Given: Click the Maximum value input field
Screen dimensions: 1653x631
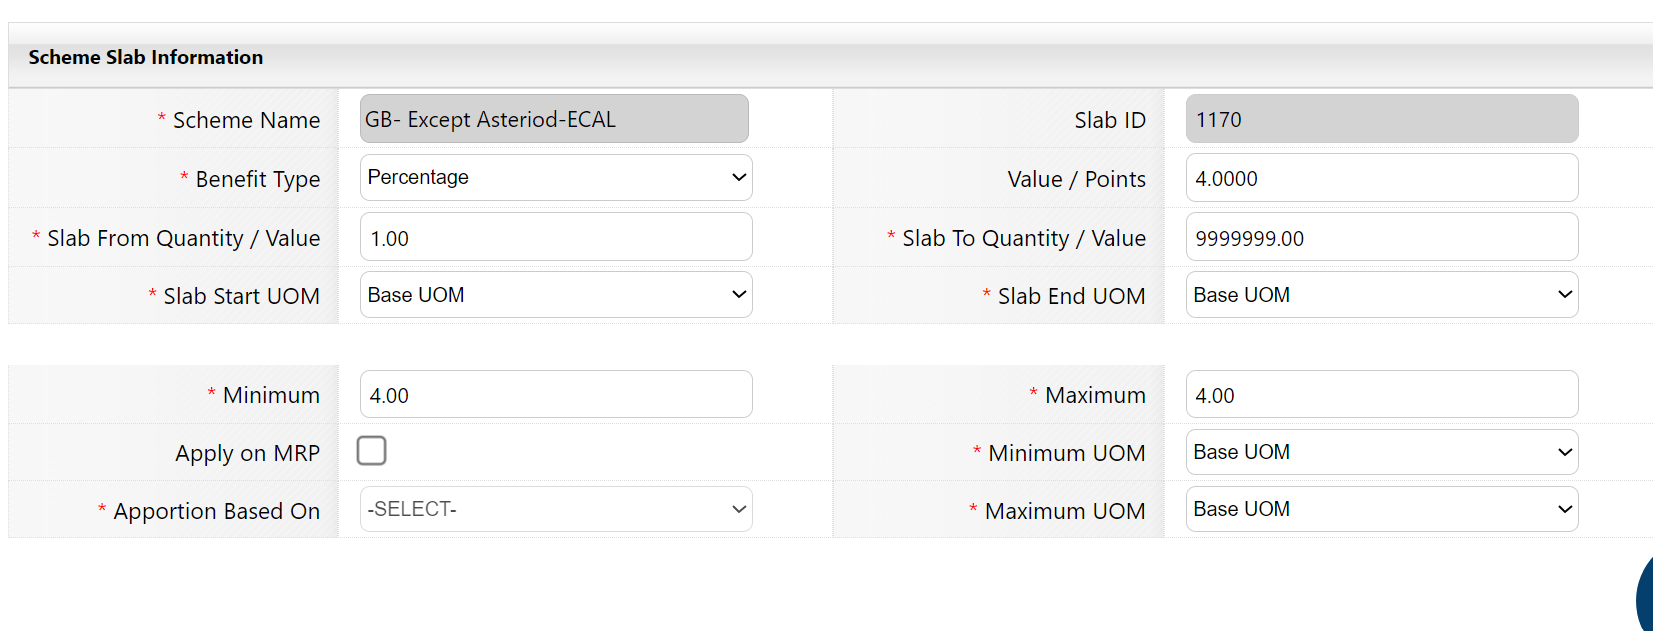Looking at the screenshot, I should click(1382, 394).
